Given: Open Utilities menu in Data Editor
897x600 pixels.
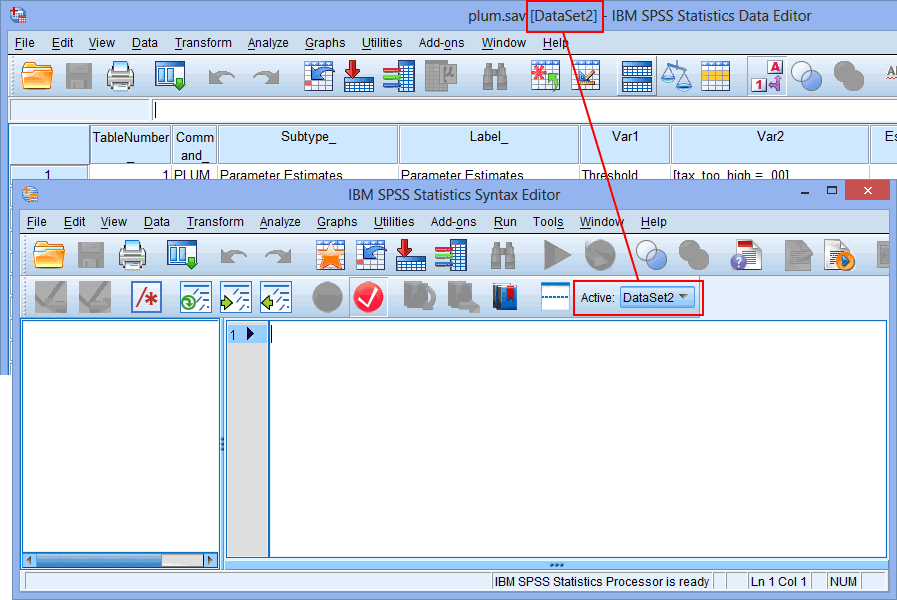Looking at the screenshot, I should [382, 43].
